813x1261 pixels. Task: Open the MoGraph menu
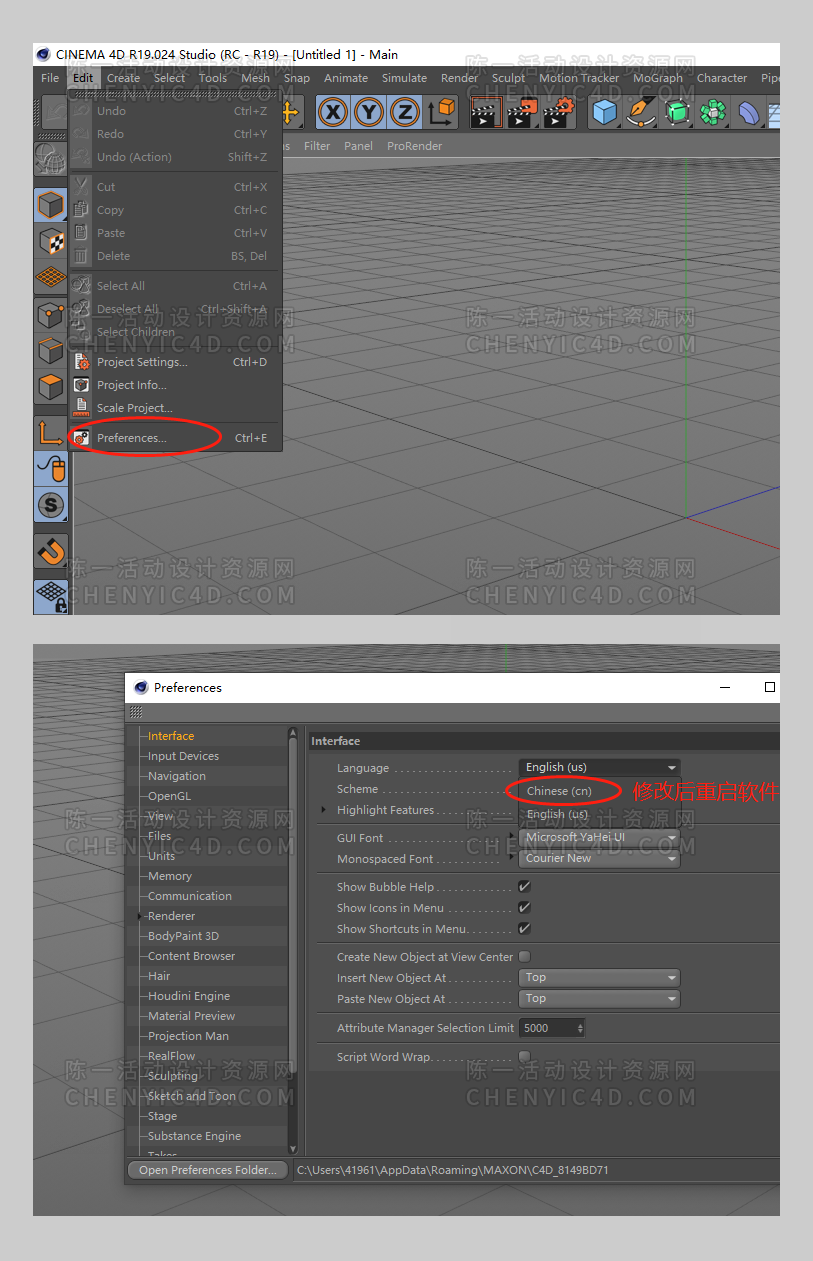[x=658, y=78]
